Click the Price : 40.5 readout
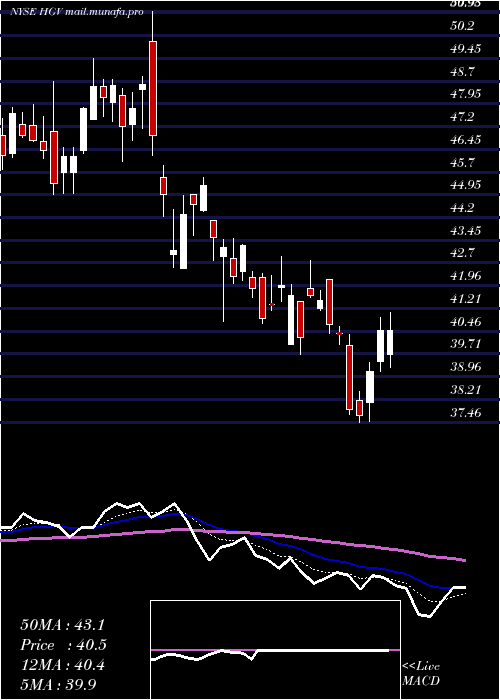500x700 pixels. coord(63,645)
